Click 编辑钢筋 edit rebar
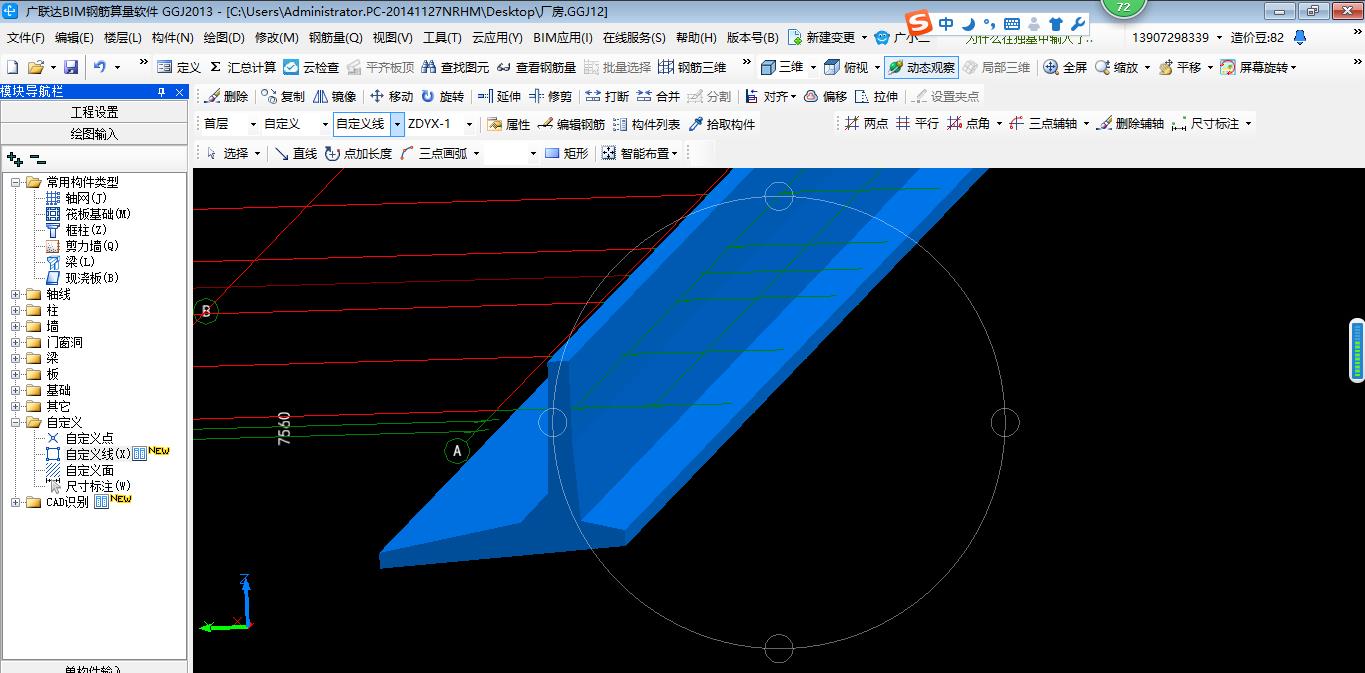Screen dimensions: 1365x673 click(571, 124)
